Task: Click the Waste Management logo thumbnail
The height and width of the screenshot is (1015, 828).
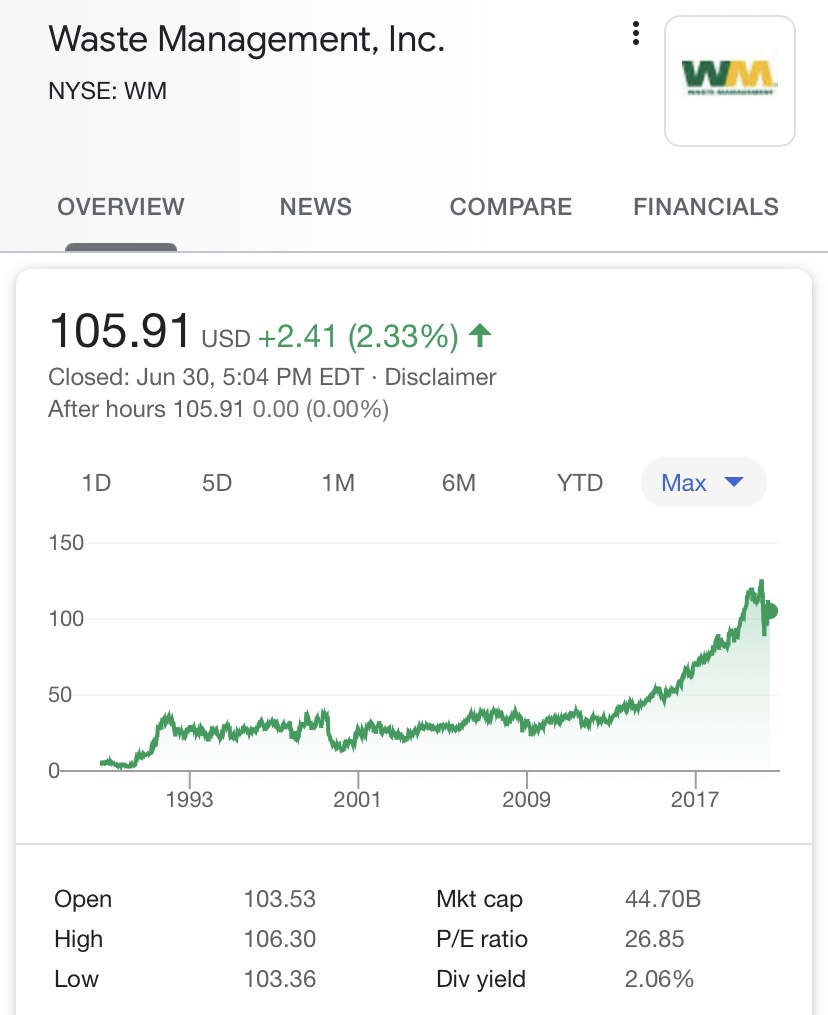Action: tap(729, 81)
